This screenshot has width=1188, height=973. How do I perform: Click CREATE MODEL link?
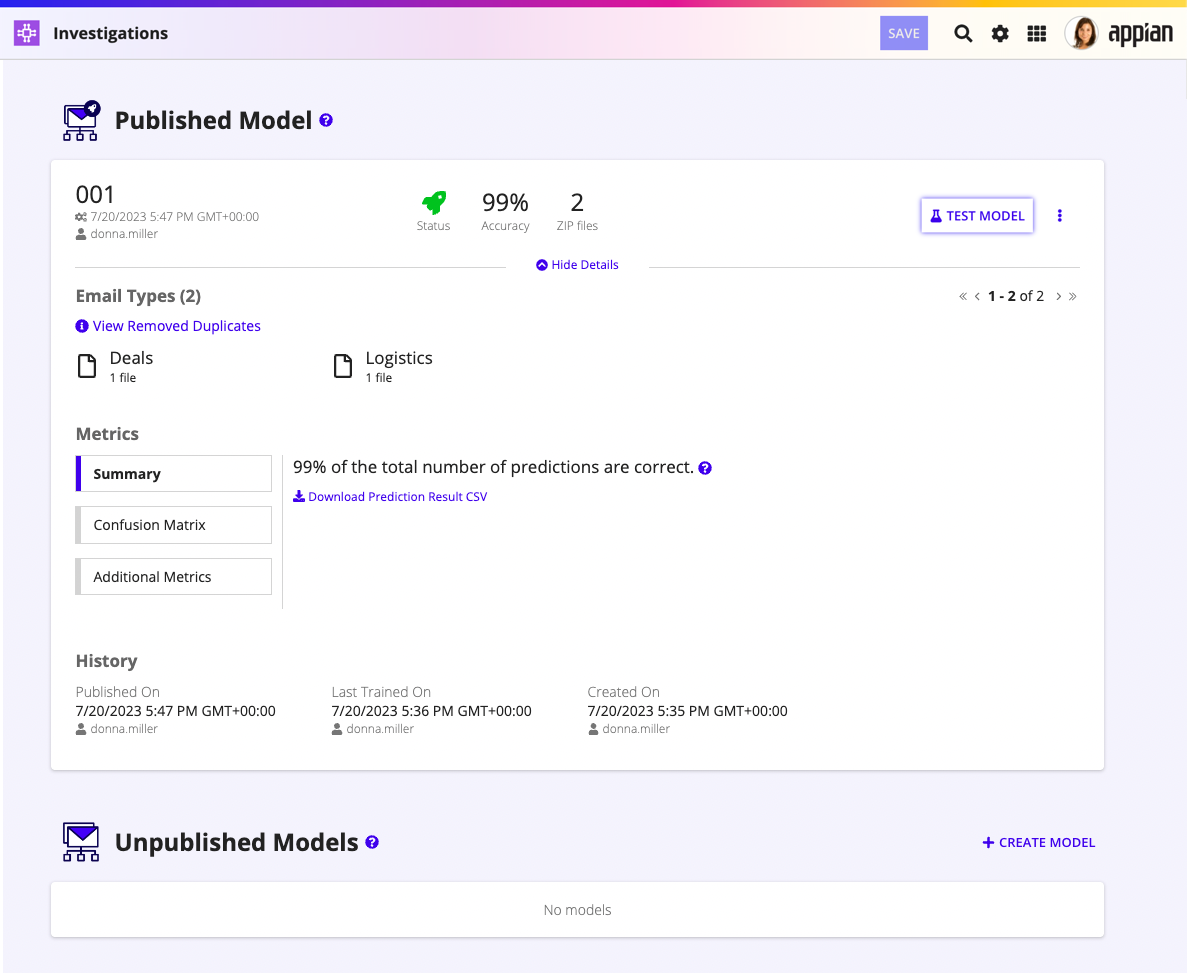tap(1039, 843)
